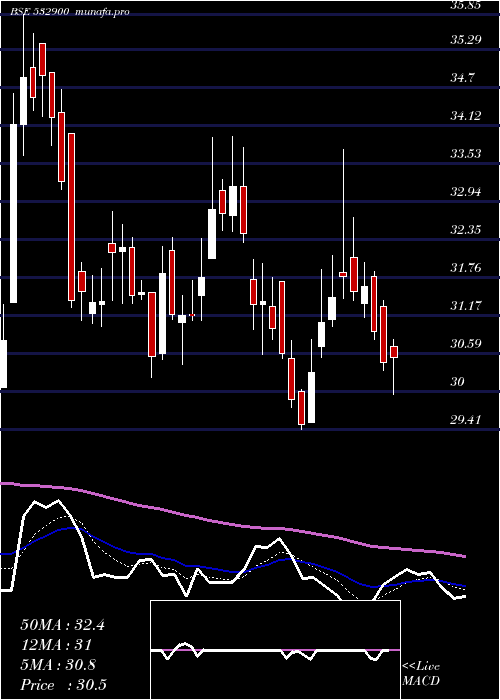This screenshot has height=700, width=500.
Task: Select the 32.35 price axis label
Action: (x=465, y=230)
